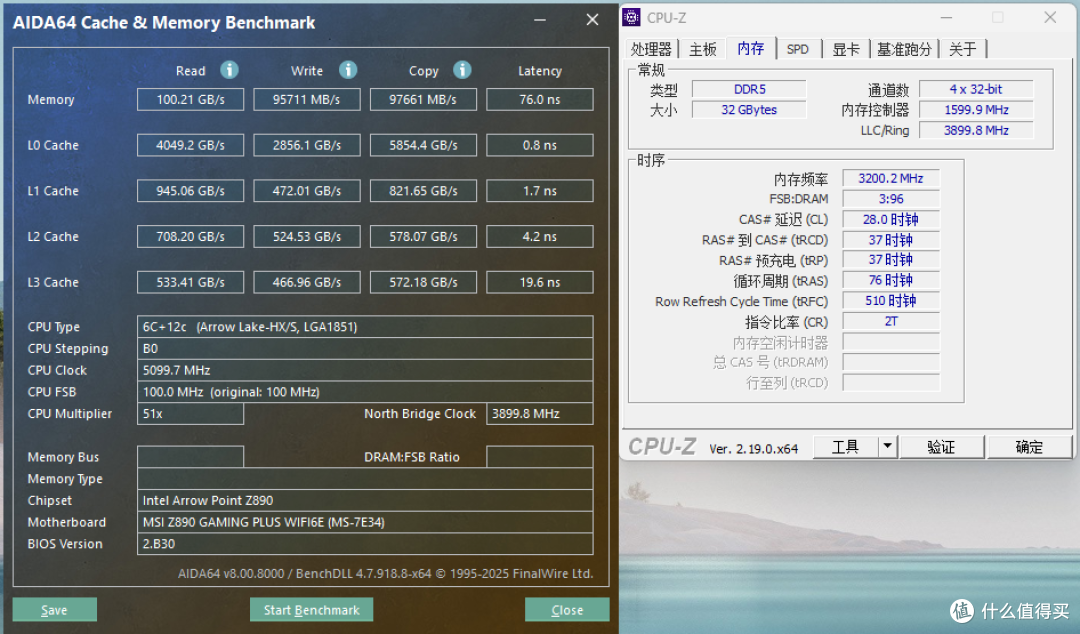Viewport: 1080px width, 634px height.
Task: Open the 工具 dropdown arrow in CPU-Z
Action: point(888,447)
